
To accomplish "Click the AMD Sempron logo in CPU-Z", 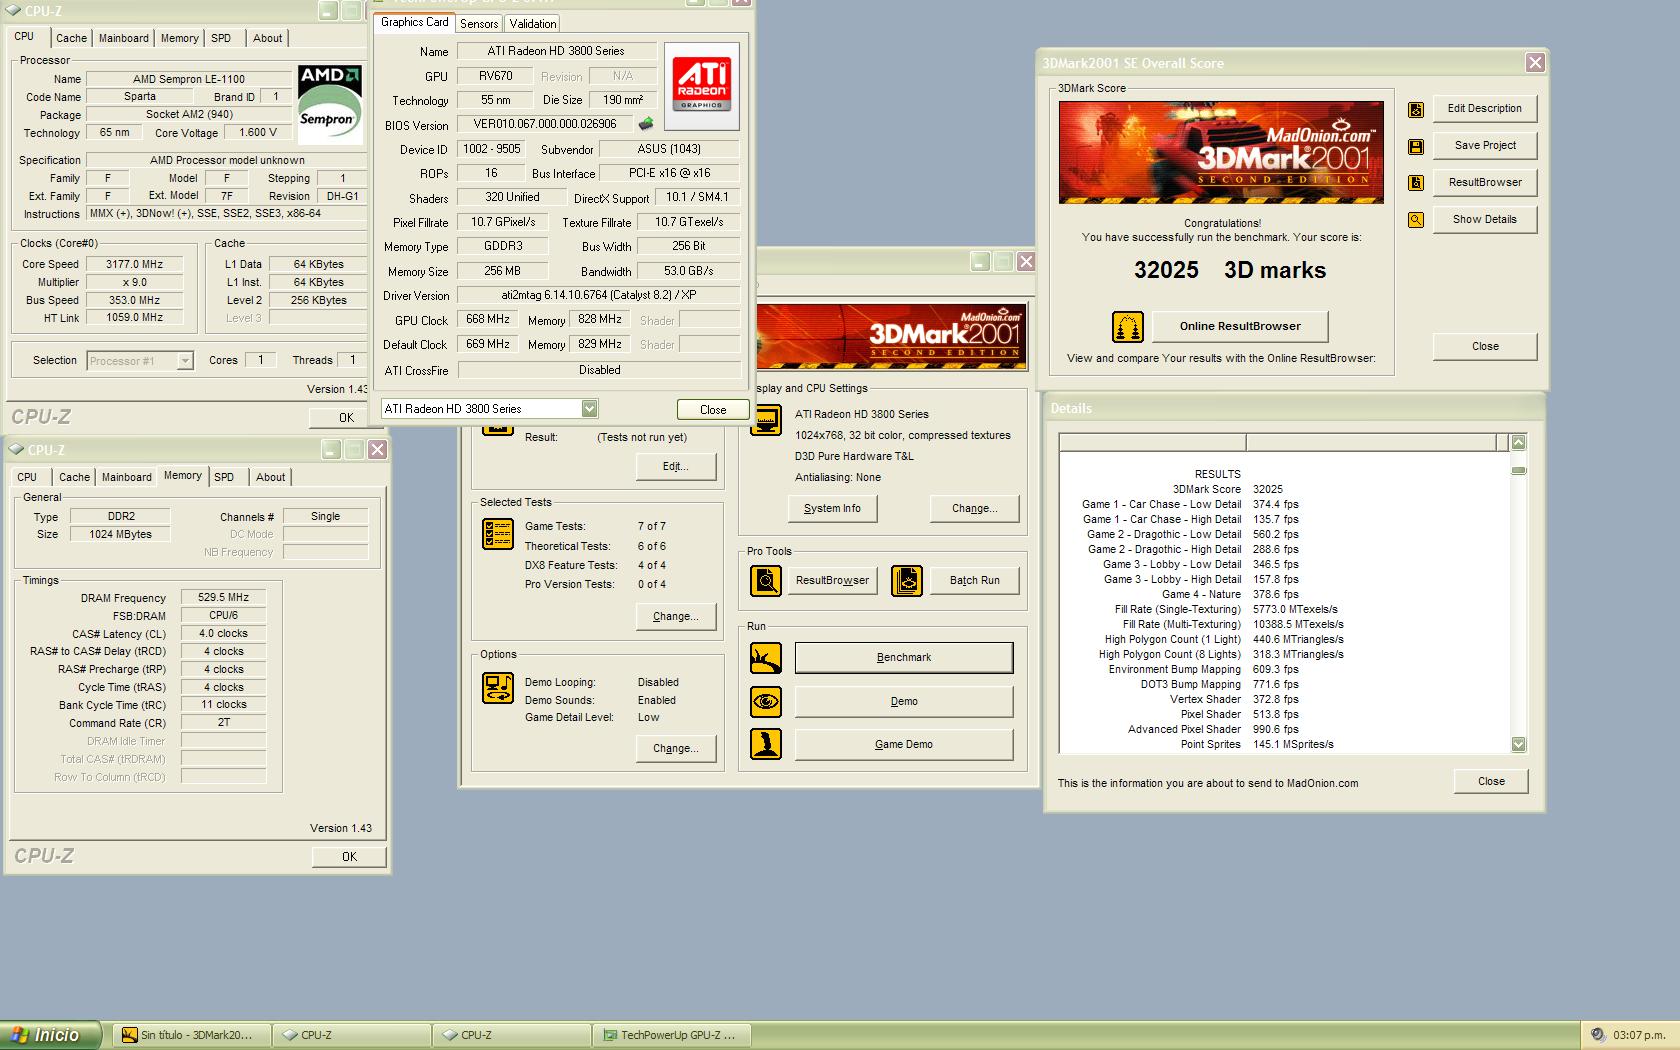I will coord(329,103).
